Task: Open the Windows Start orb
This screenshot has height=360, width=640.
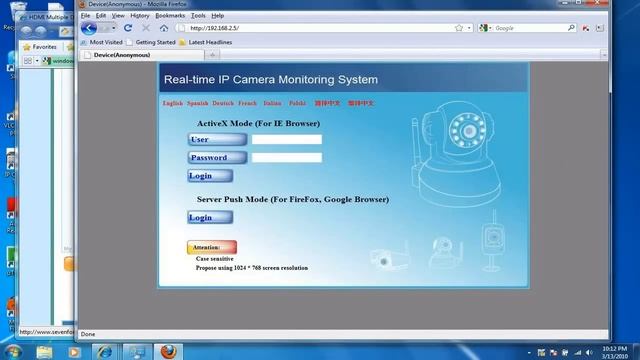Action: click(13, 351)
